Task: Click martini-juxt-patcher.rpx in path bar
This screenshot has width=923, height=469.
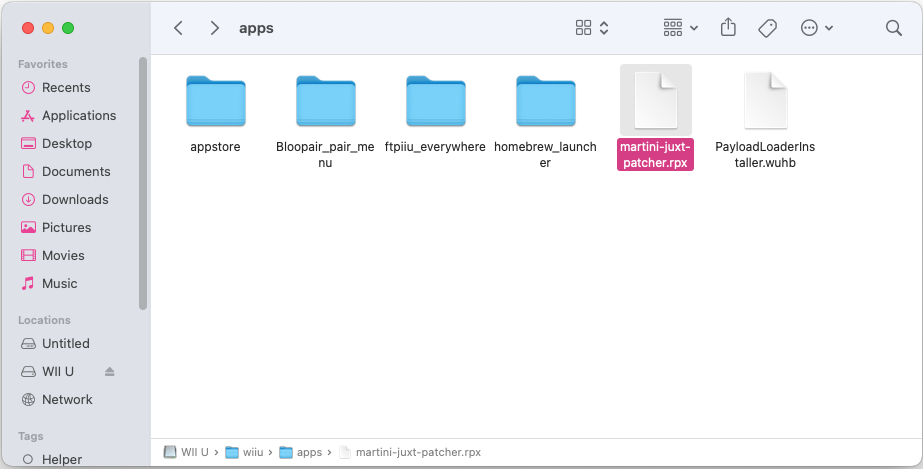Action: pyautogui.click(x=410, y=453)
